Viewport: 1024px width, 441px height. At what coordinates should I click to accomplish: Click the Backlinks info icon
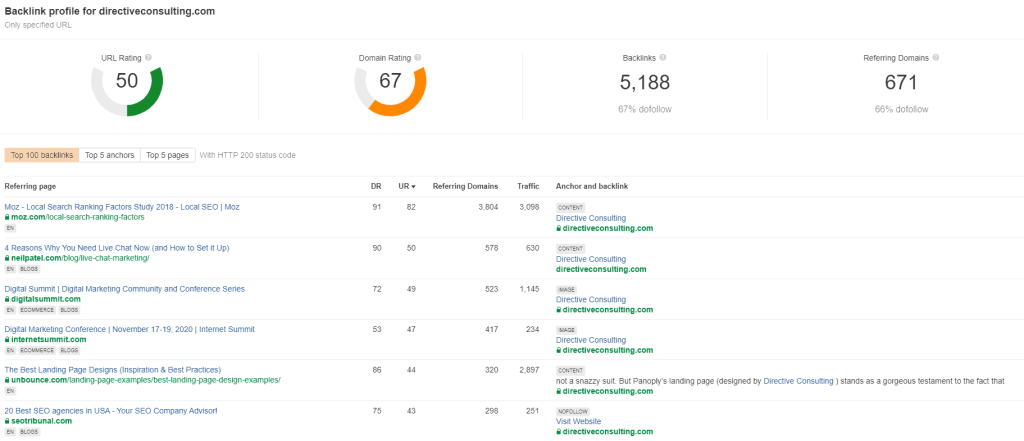[663, 57]
